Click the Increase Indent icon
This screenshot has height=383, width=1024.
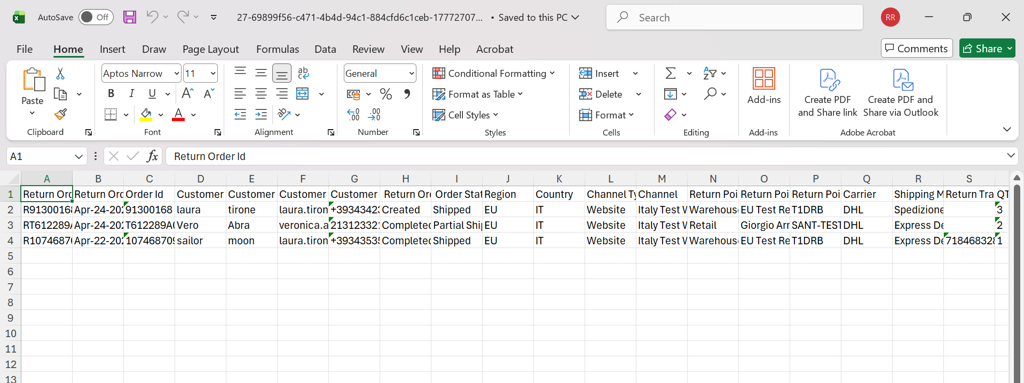[261, 115]
